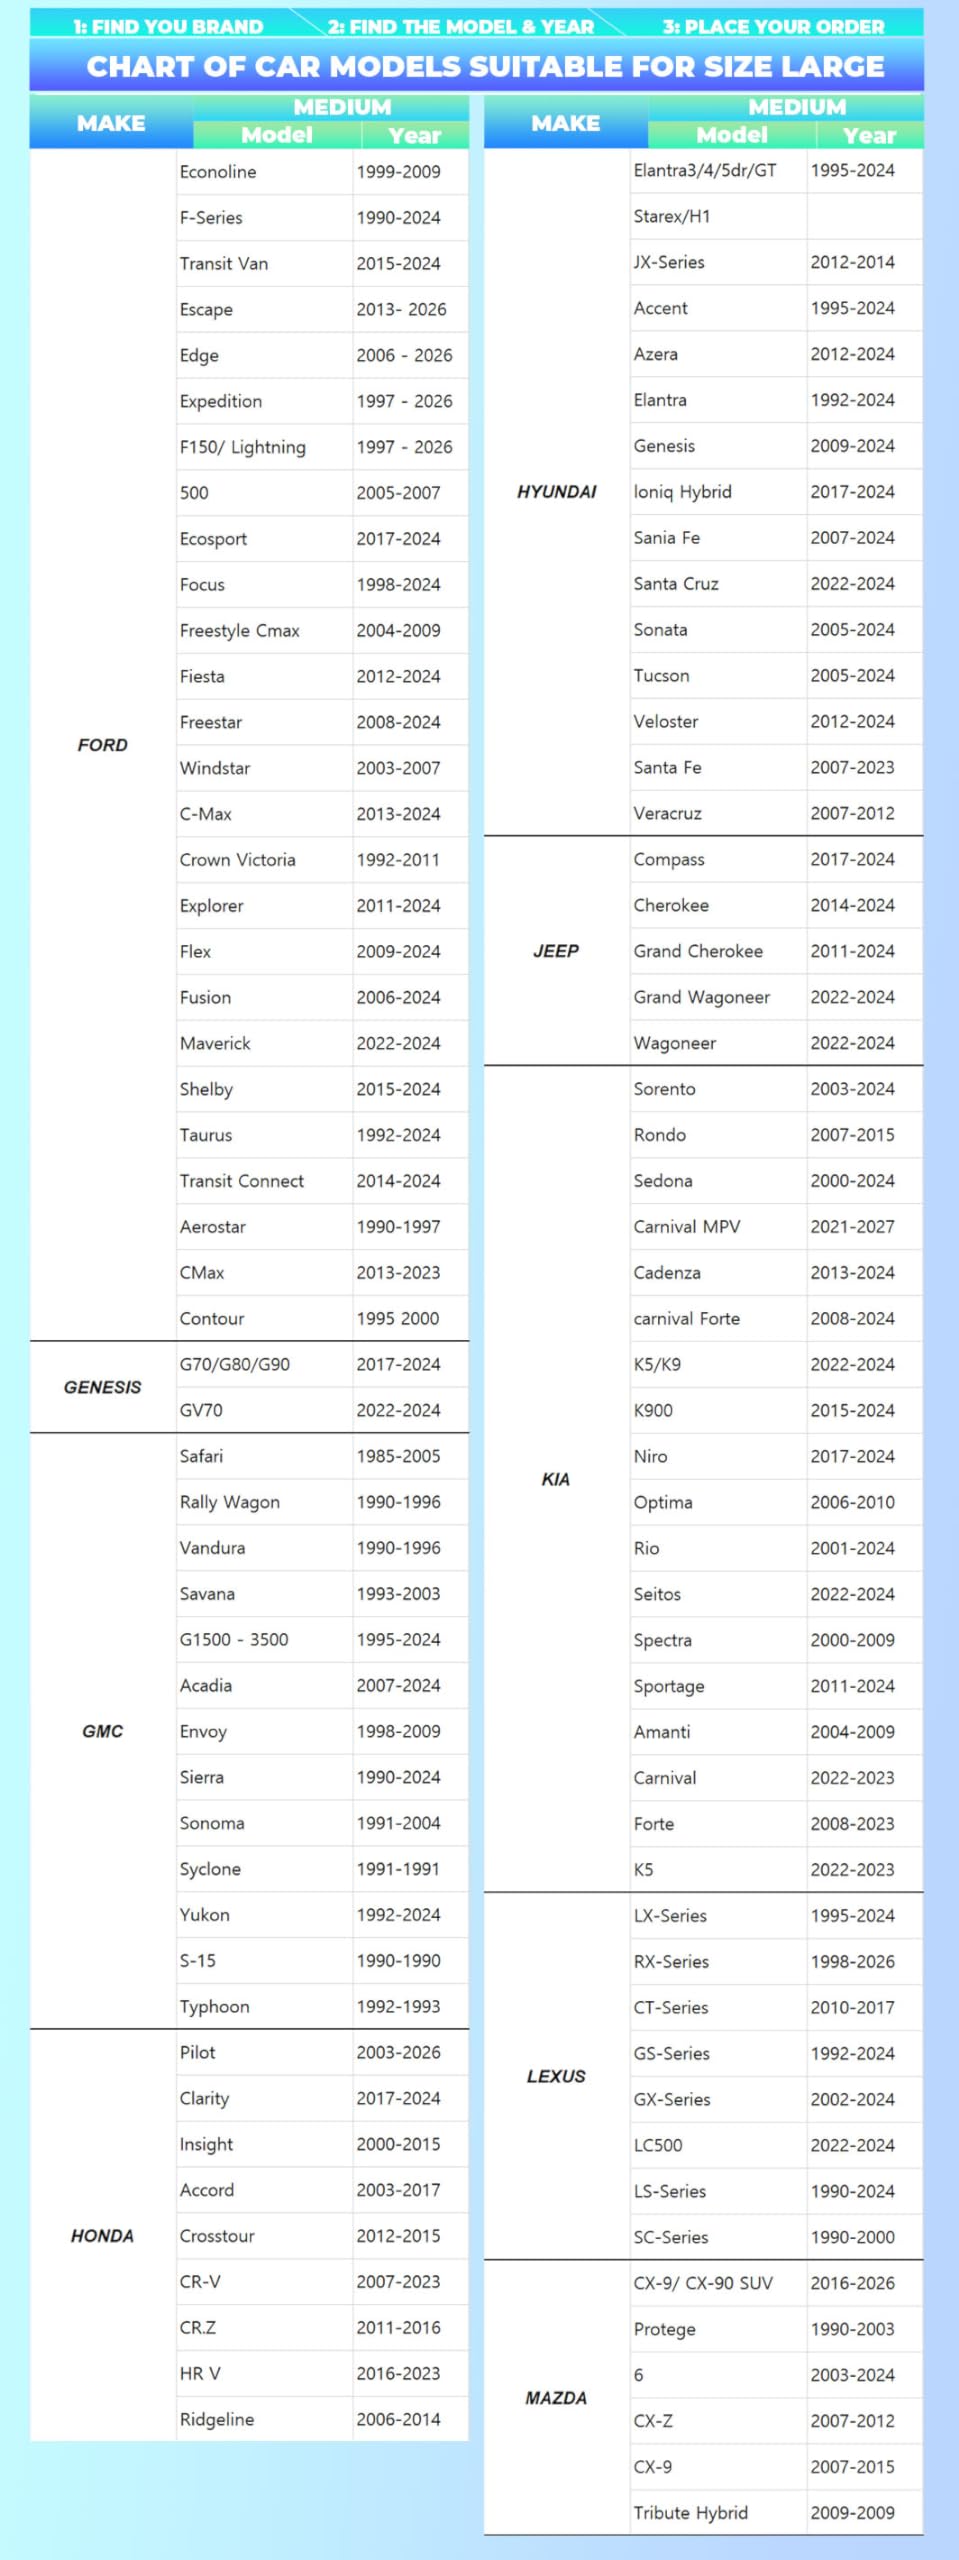Select the Tribute Hybrid model row
This screenshot has width=959, height=2560.
pos(690,2513)
